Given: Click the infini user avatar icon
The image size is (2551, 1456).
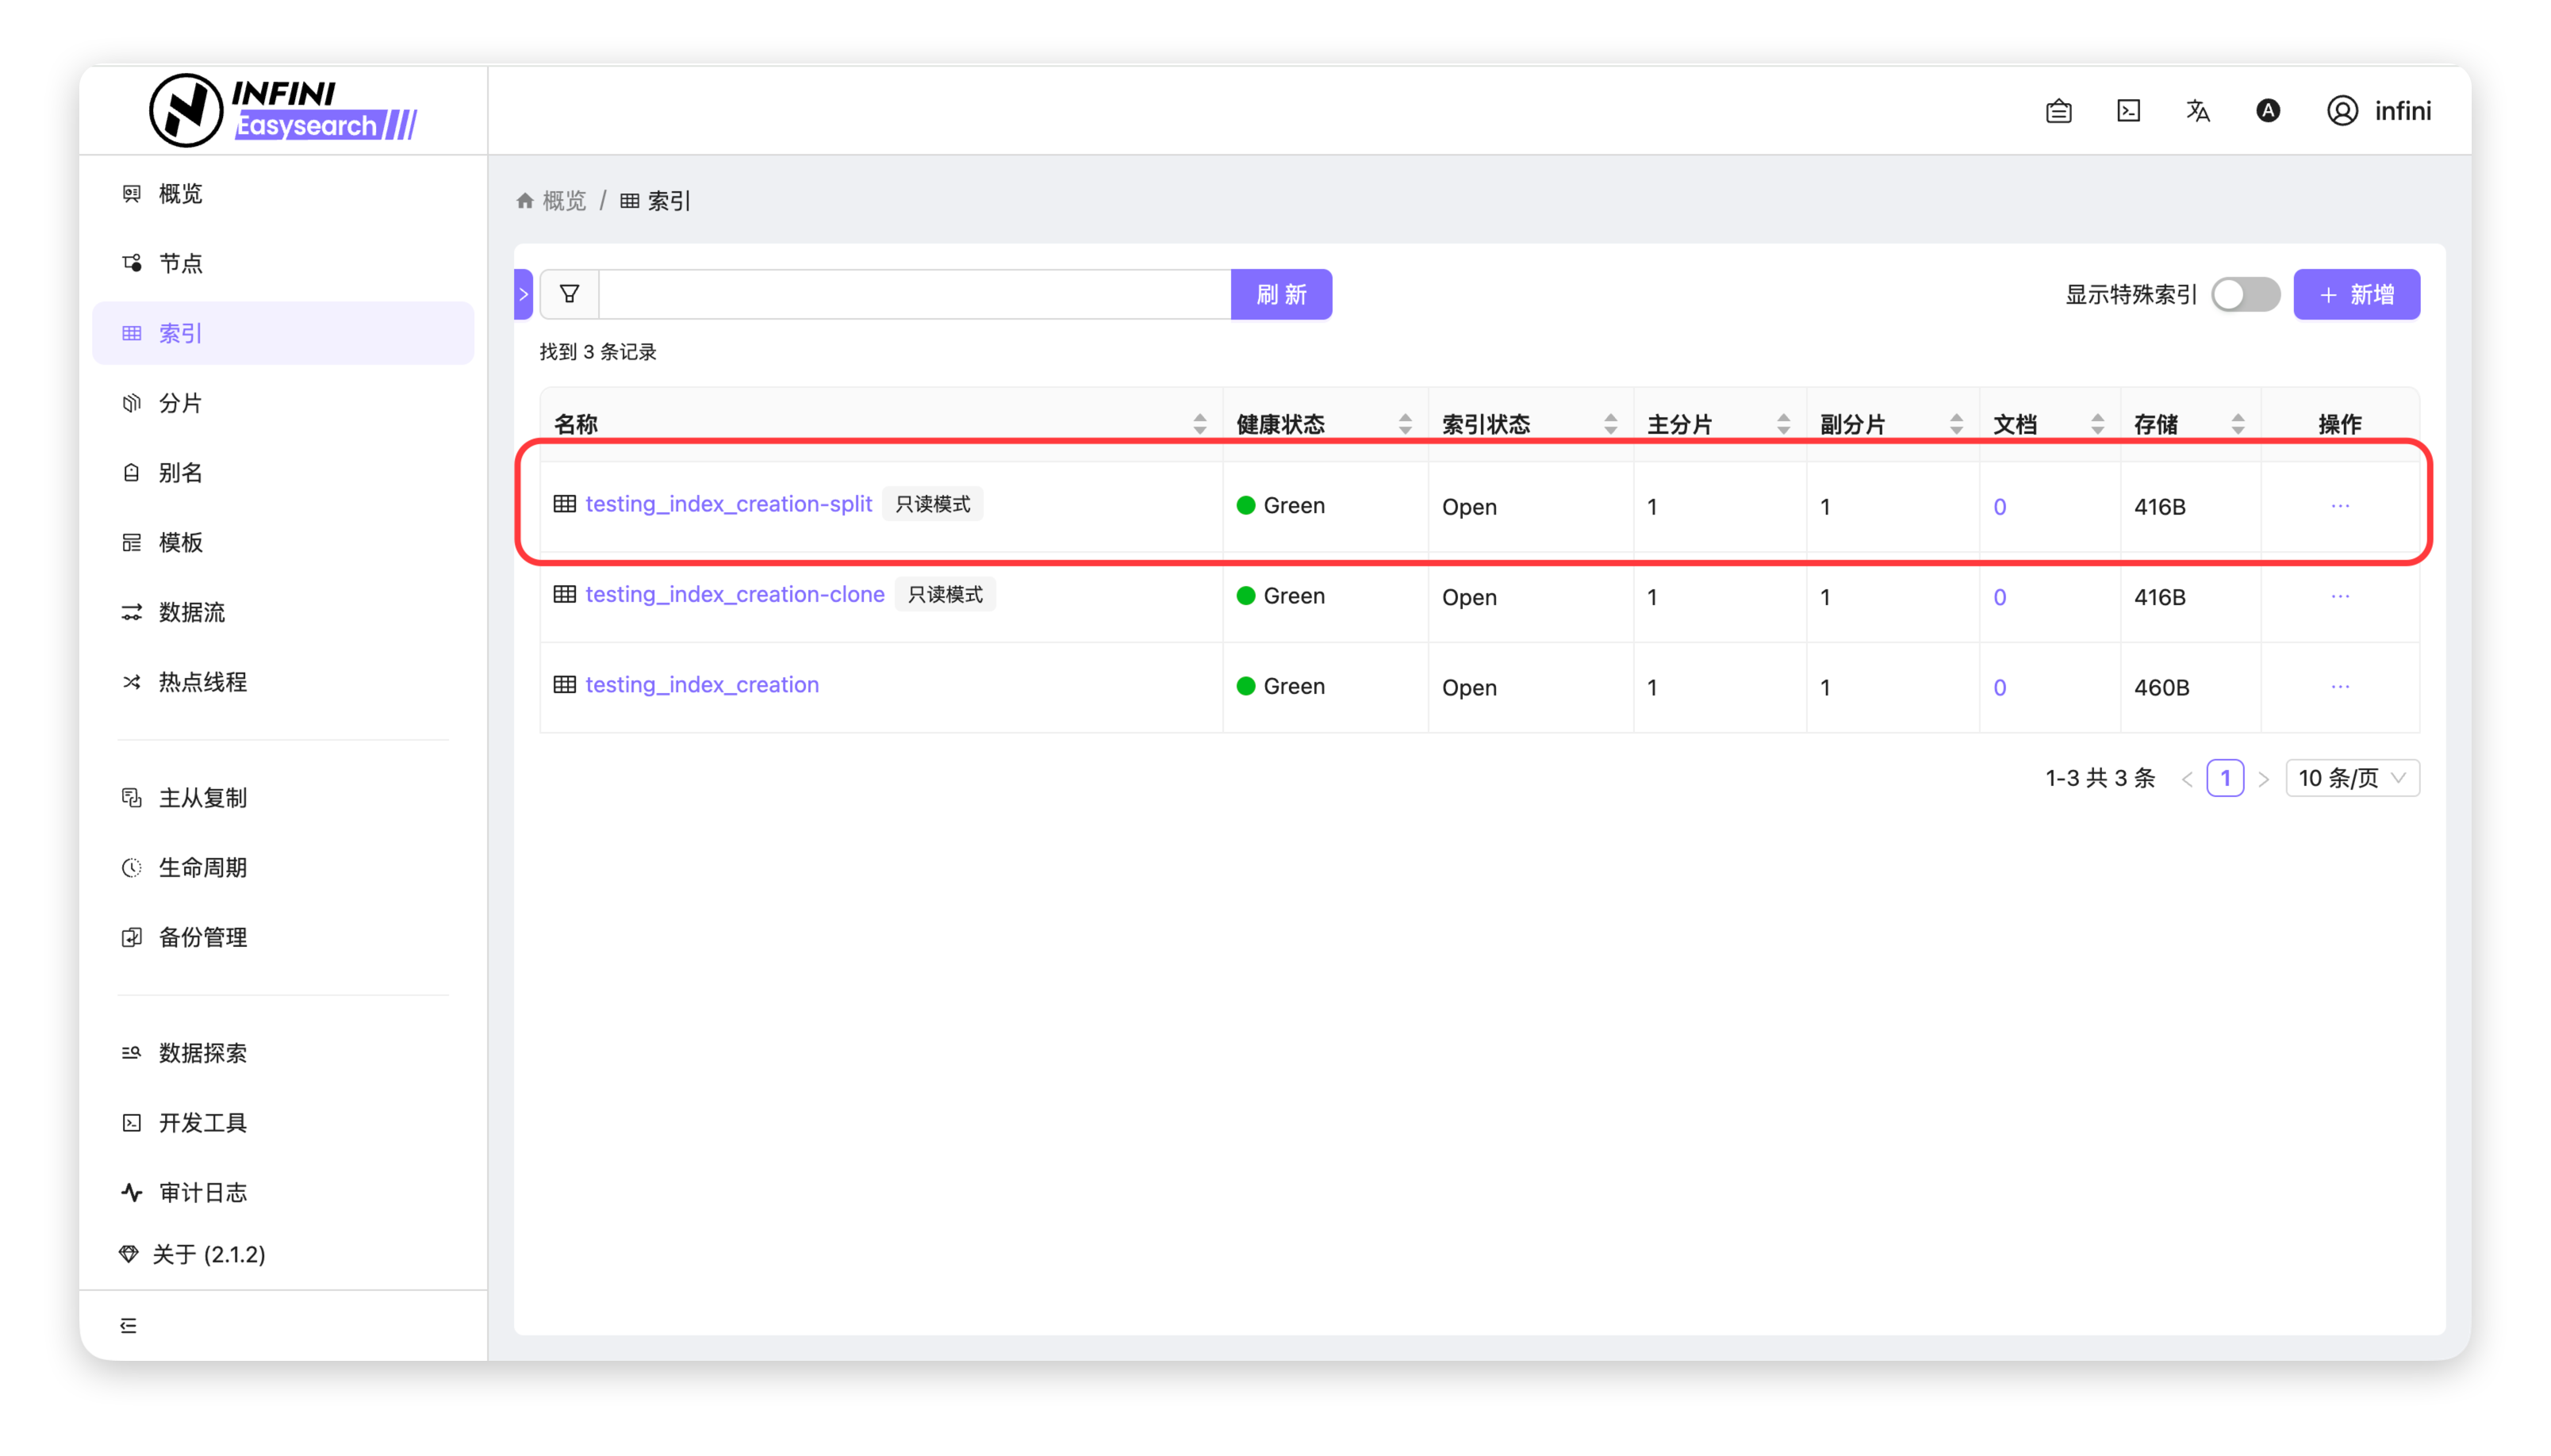Looking at the screenshot, I should pos(2342,111).
